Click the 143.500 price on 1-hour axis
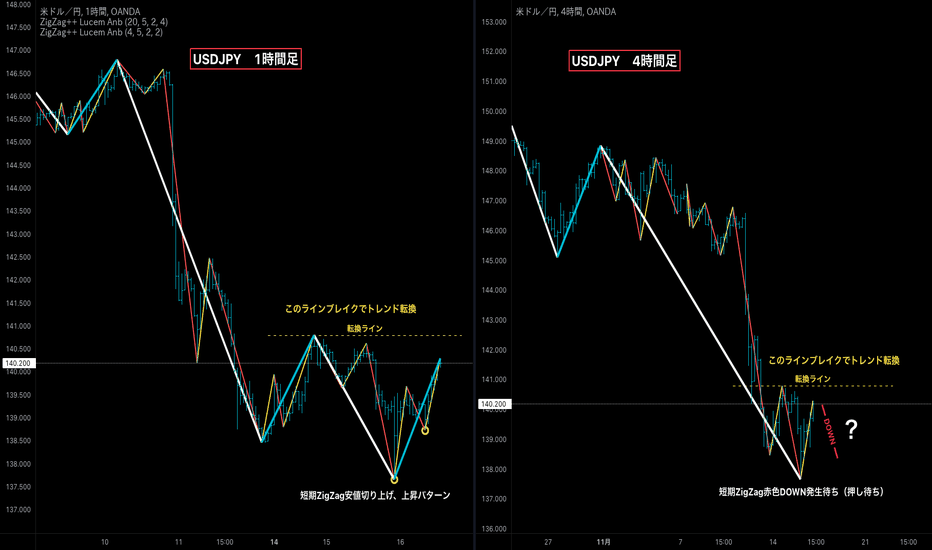Screen dimensions: 932x550 tap(18, 211)
